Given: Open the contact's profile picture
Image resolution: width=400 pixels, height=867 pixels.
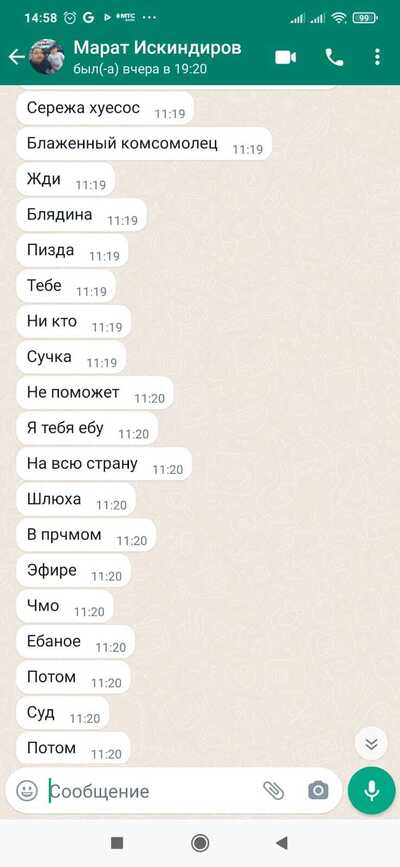Looking at the screenshot, I should [46, 57].
